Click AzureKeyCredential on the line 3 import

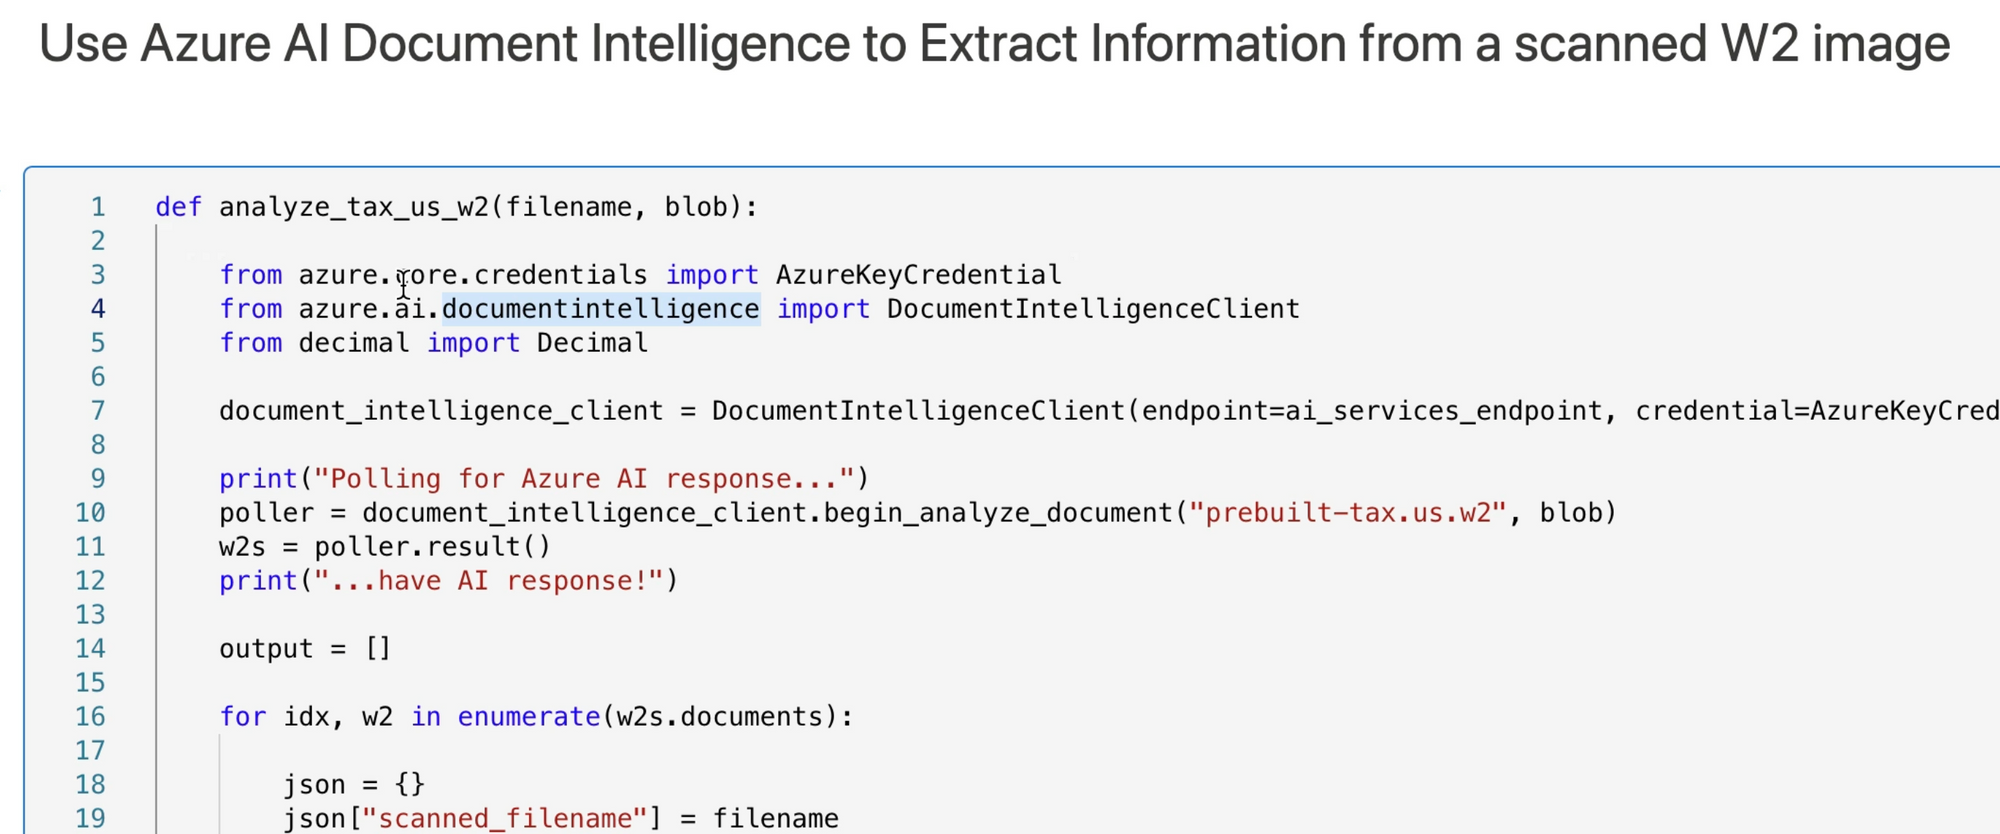918,275
